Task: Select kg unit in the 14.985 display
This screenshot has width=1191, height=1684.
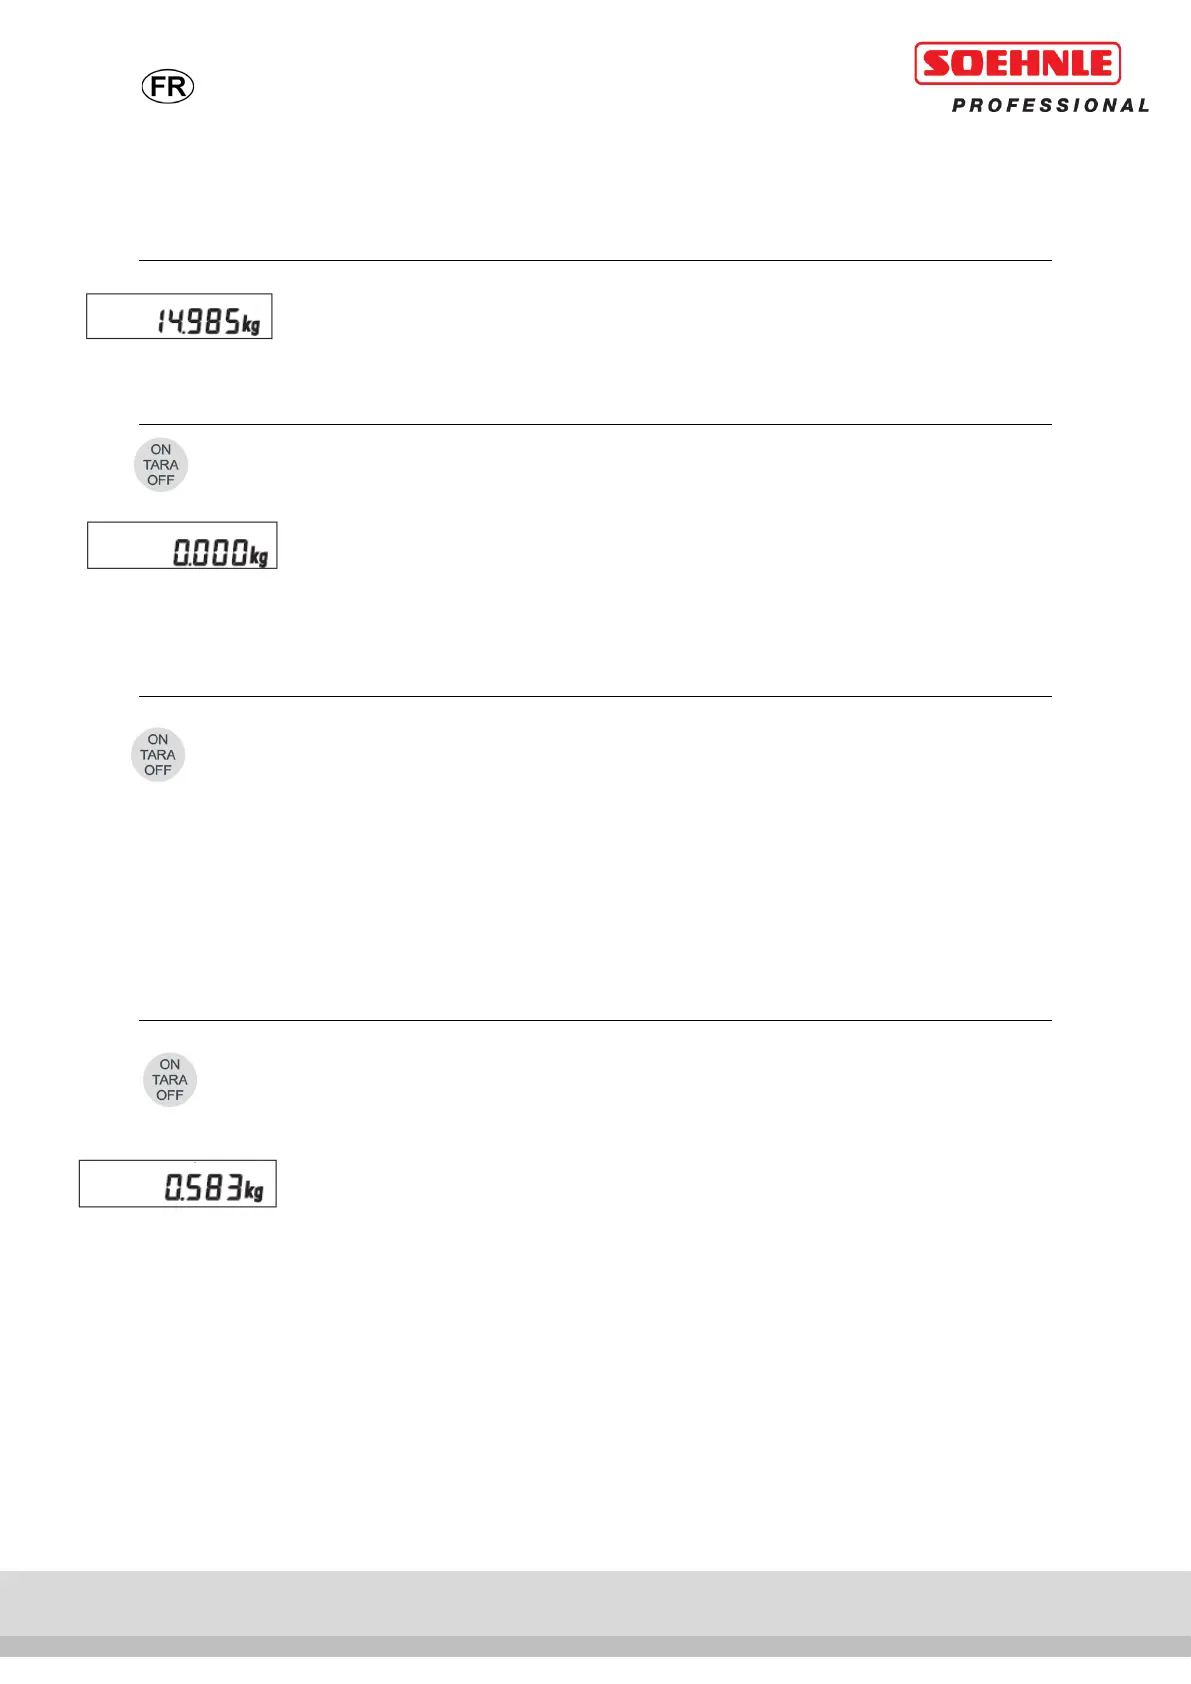Action: (x=251, y=325)
